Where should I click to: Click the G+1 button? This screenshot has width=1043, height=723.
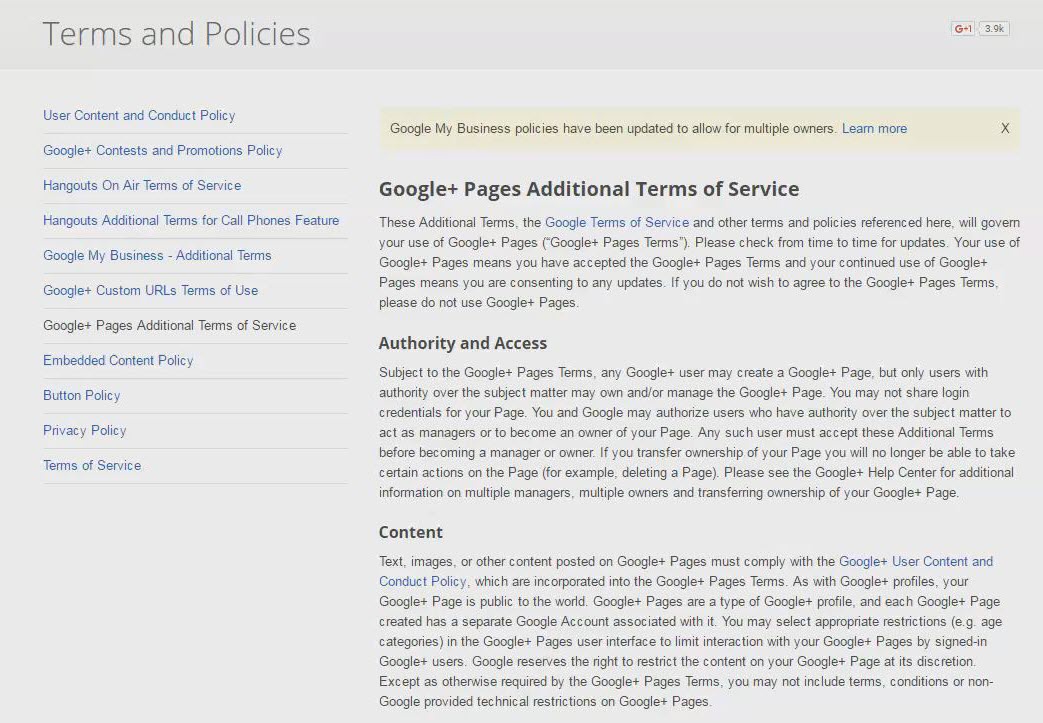[x=963, y=29]
